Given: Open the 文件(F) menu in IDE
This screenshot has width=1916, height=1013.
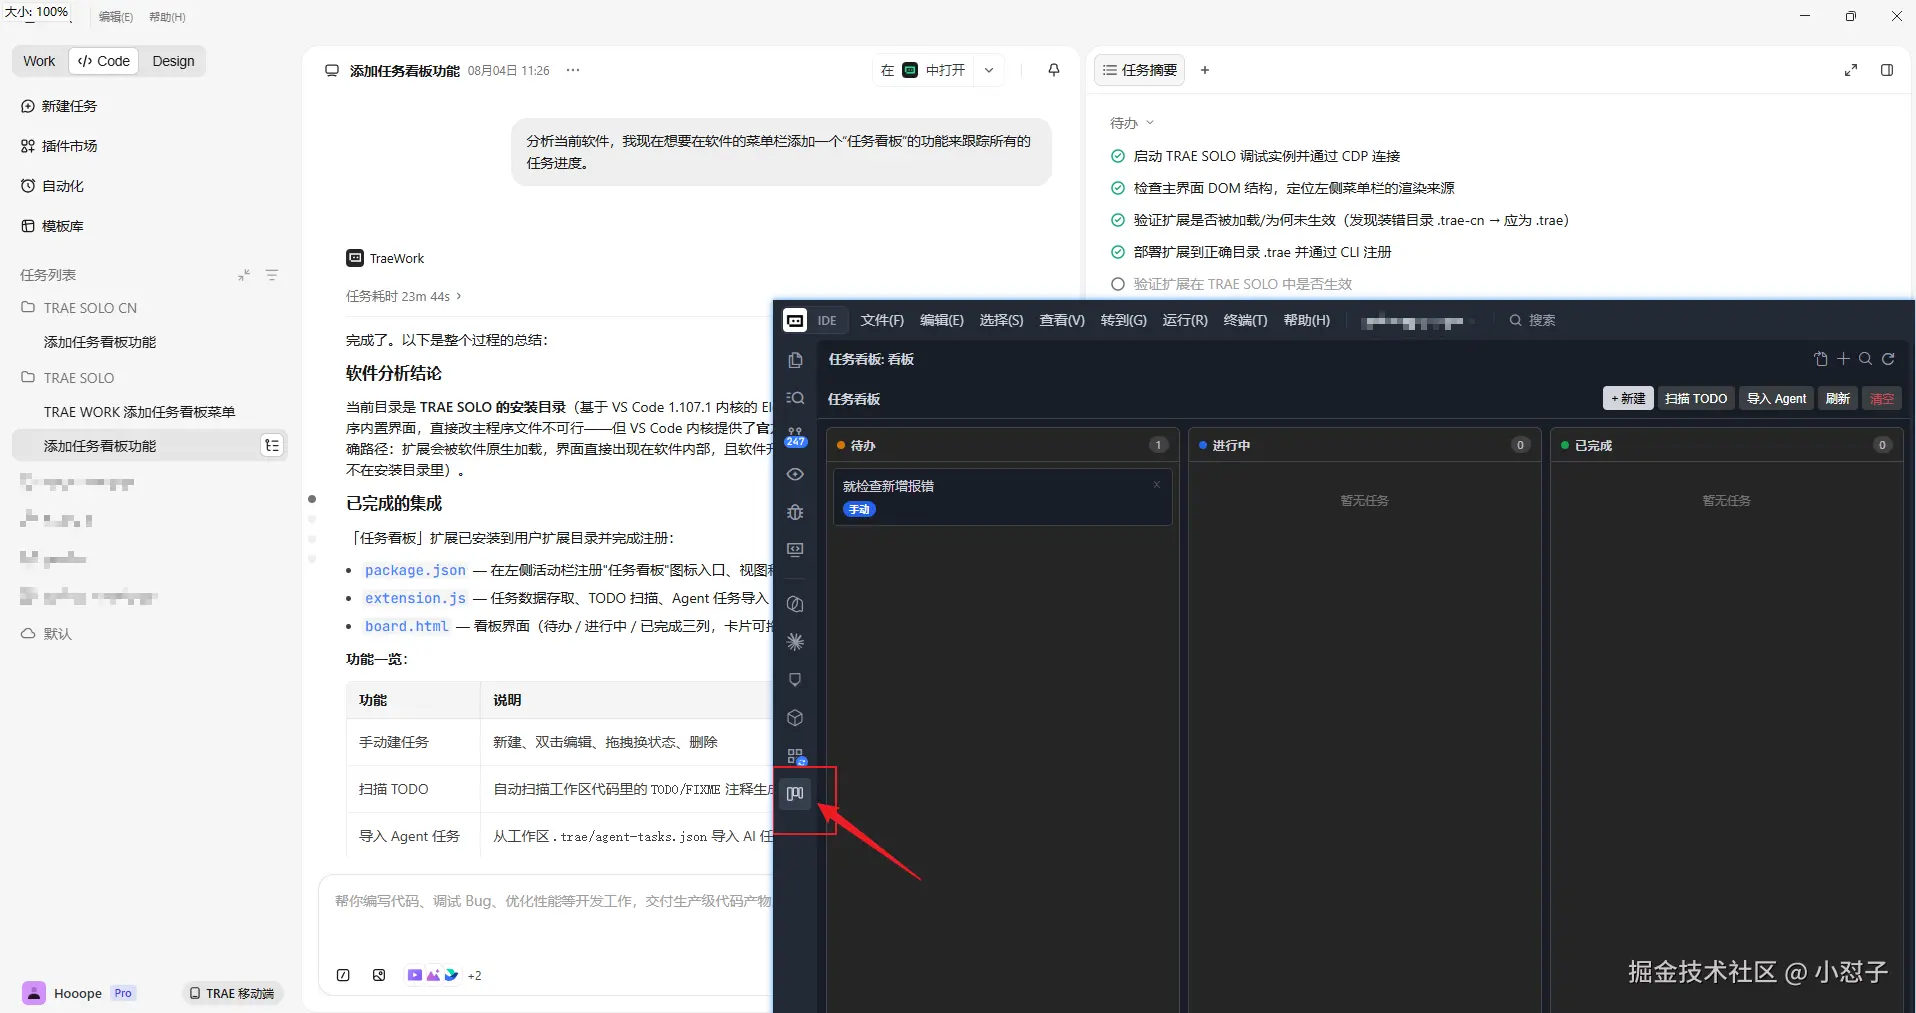Looking at the screenshot, I should coord(882,321).
